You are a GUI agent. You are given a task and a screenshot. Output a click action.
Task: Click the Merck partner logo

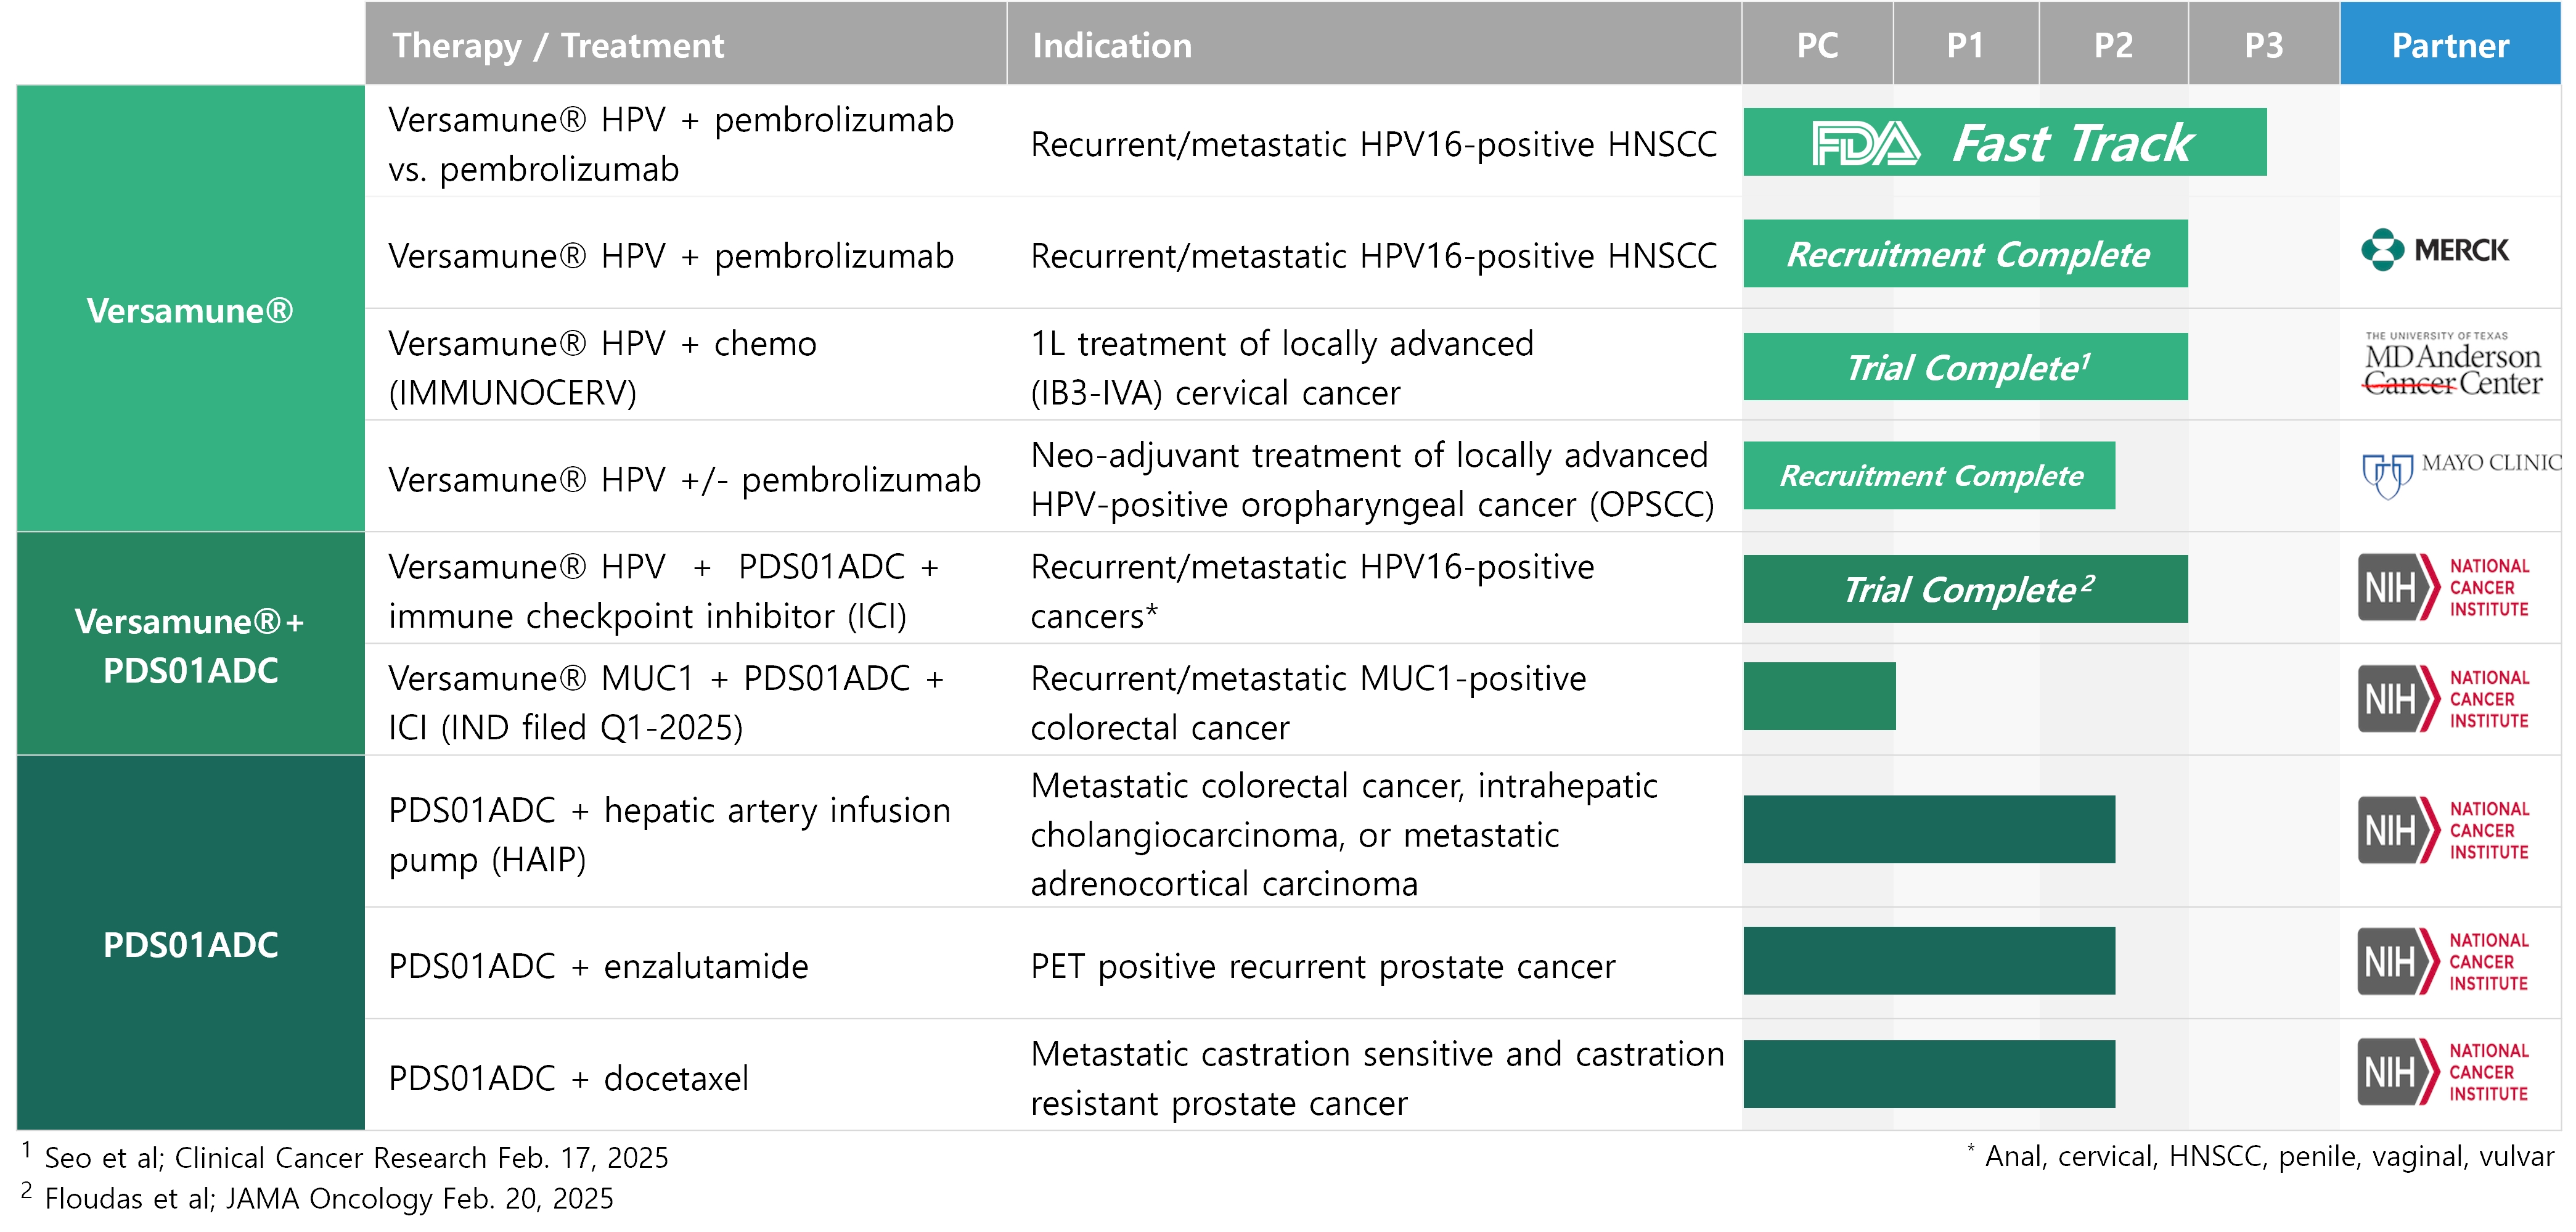click(2436, 250)
